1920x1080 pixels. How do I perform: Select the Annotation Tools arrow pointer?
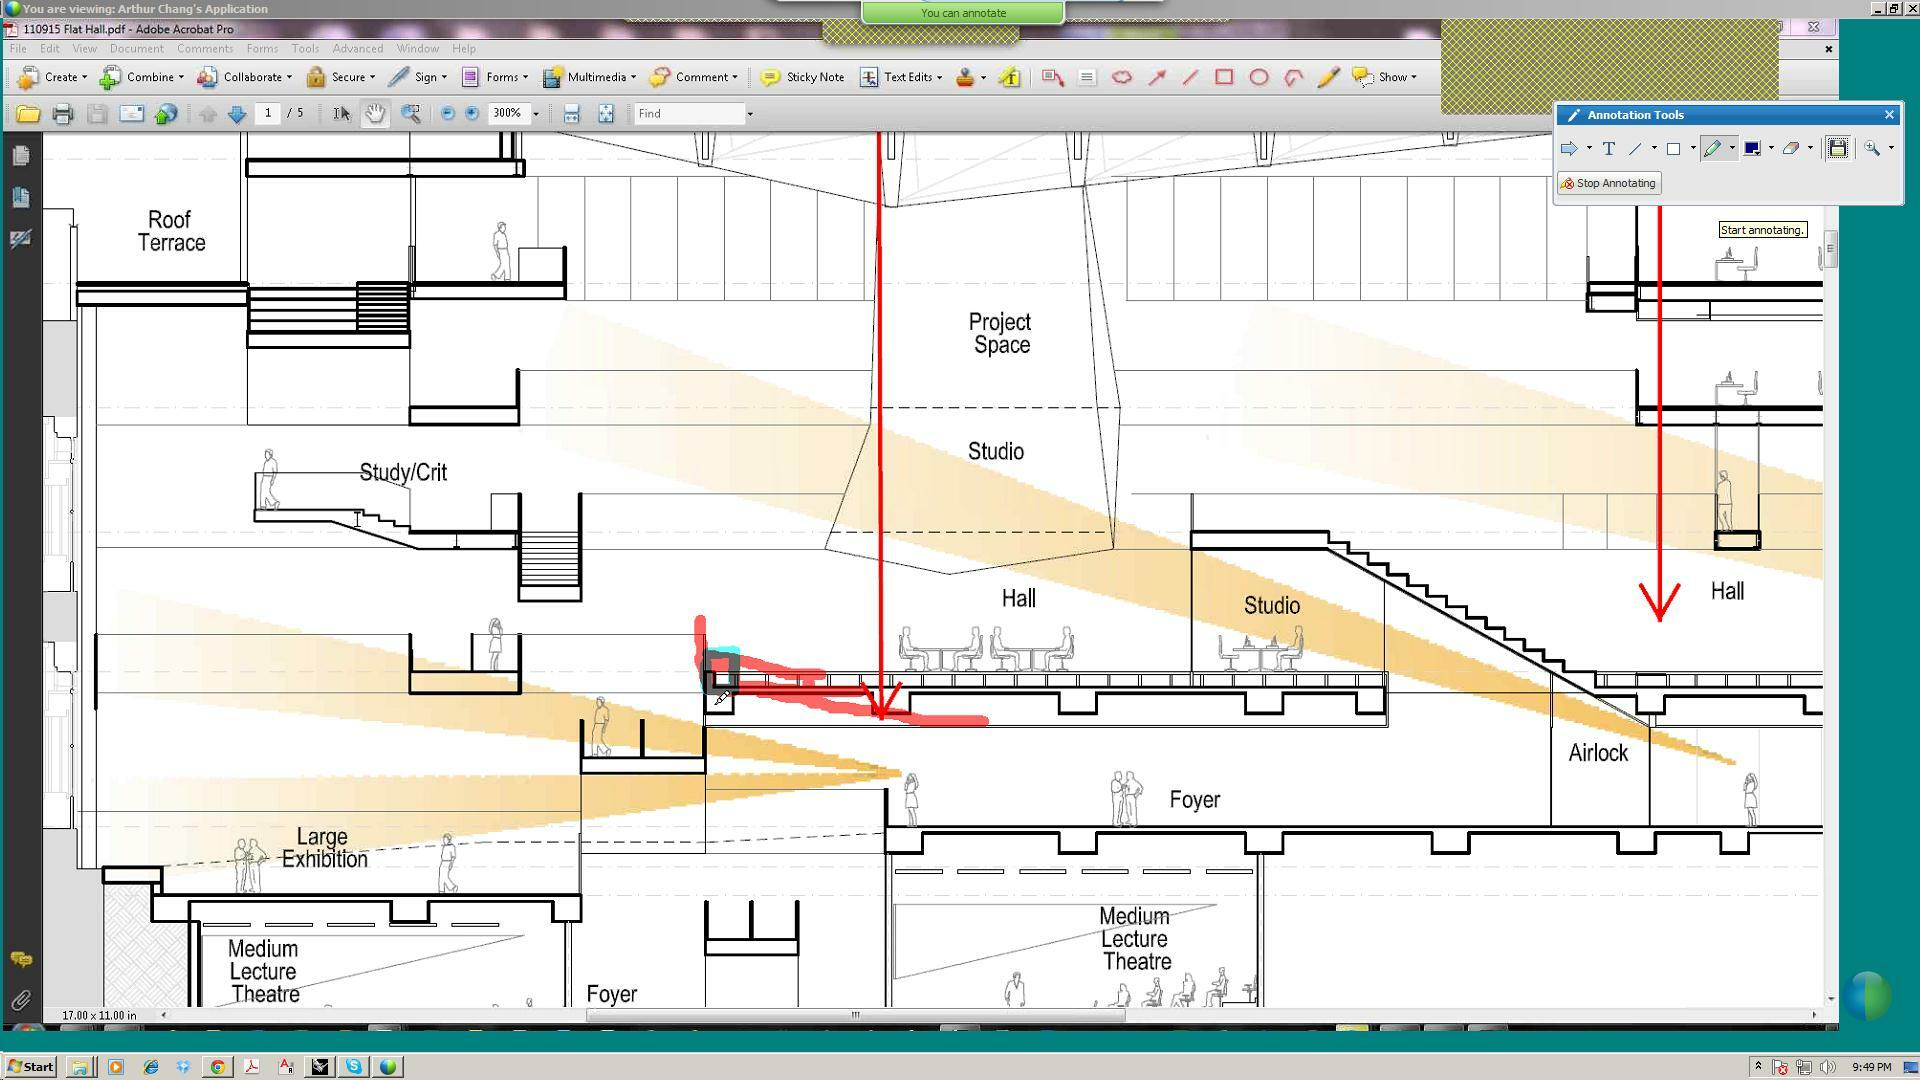(1569, 149)
